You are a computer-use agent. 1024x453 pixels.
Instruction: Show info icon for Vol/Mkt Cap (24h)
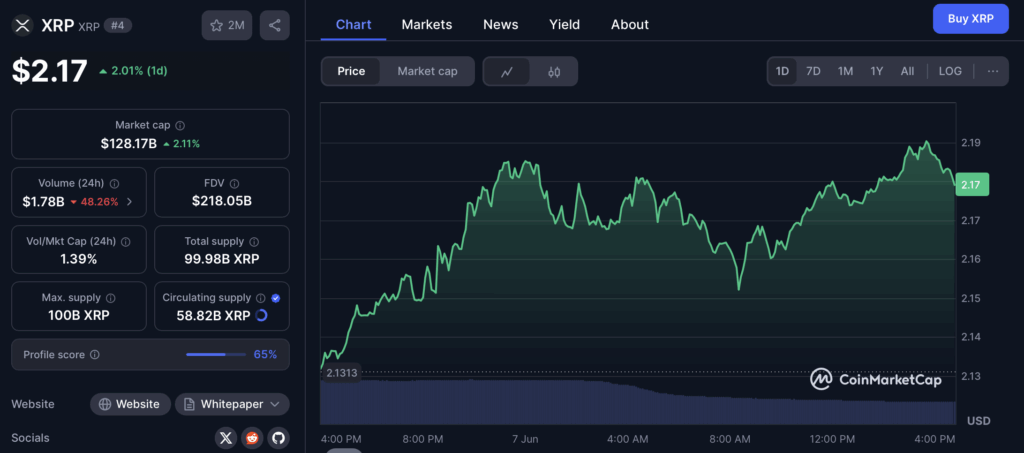[126, 242]
